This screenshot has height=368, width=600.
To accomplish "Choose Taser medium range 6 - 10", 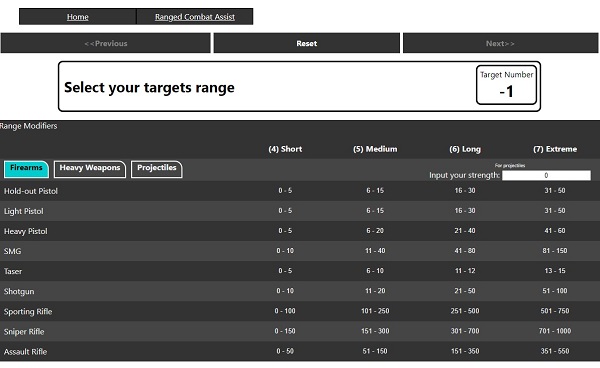I will pos(375,270).
